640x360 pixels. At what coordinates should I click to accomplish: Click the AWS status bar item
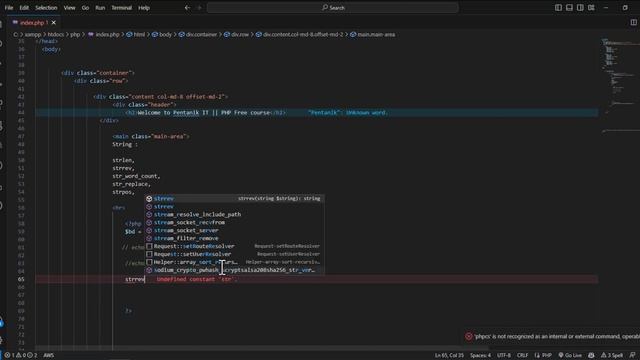coord(49,356)
